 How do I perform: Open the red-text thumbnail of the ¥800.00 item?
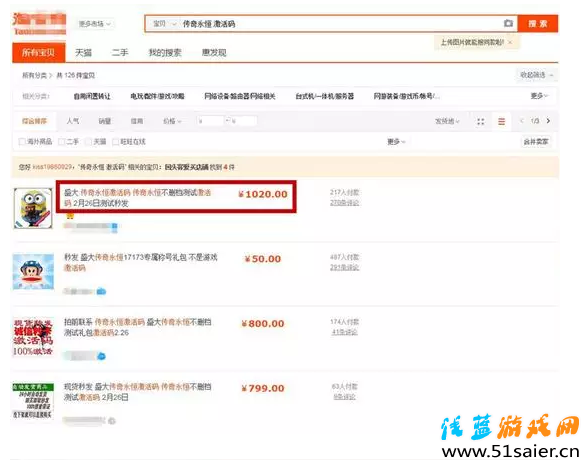tap(33, 337)
